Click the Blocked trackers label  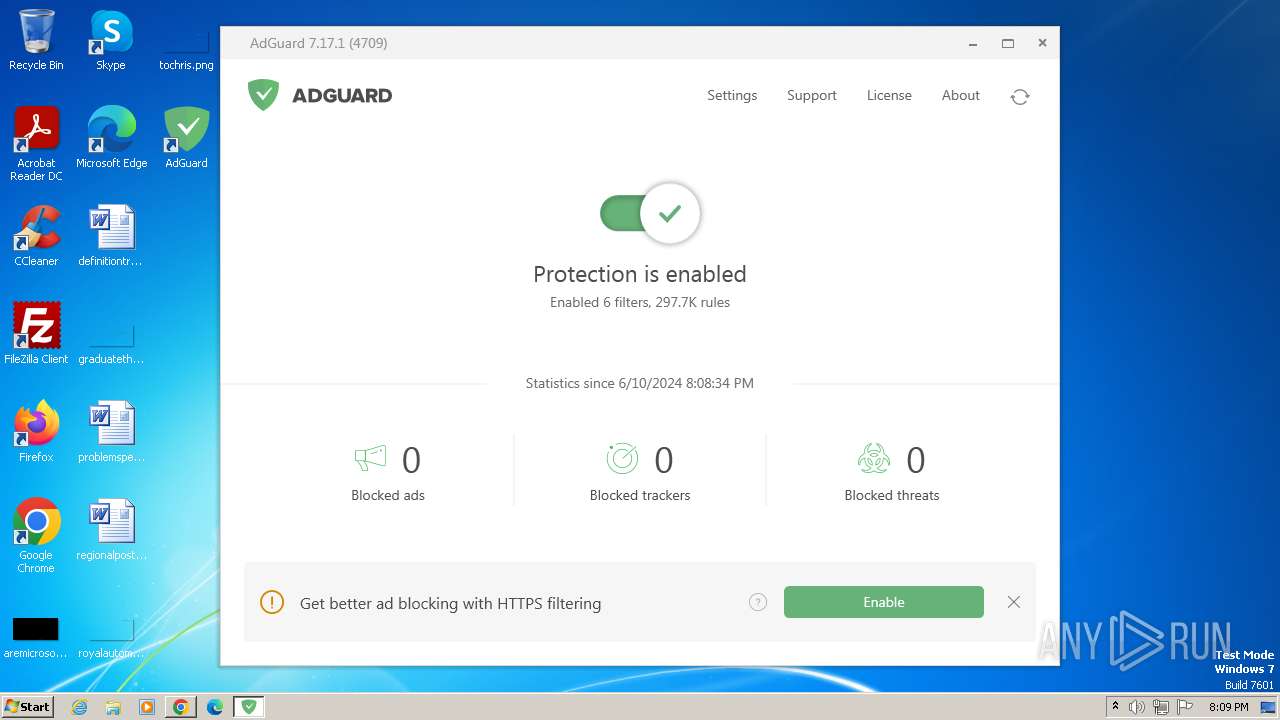pos(640,495)
